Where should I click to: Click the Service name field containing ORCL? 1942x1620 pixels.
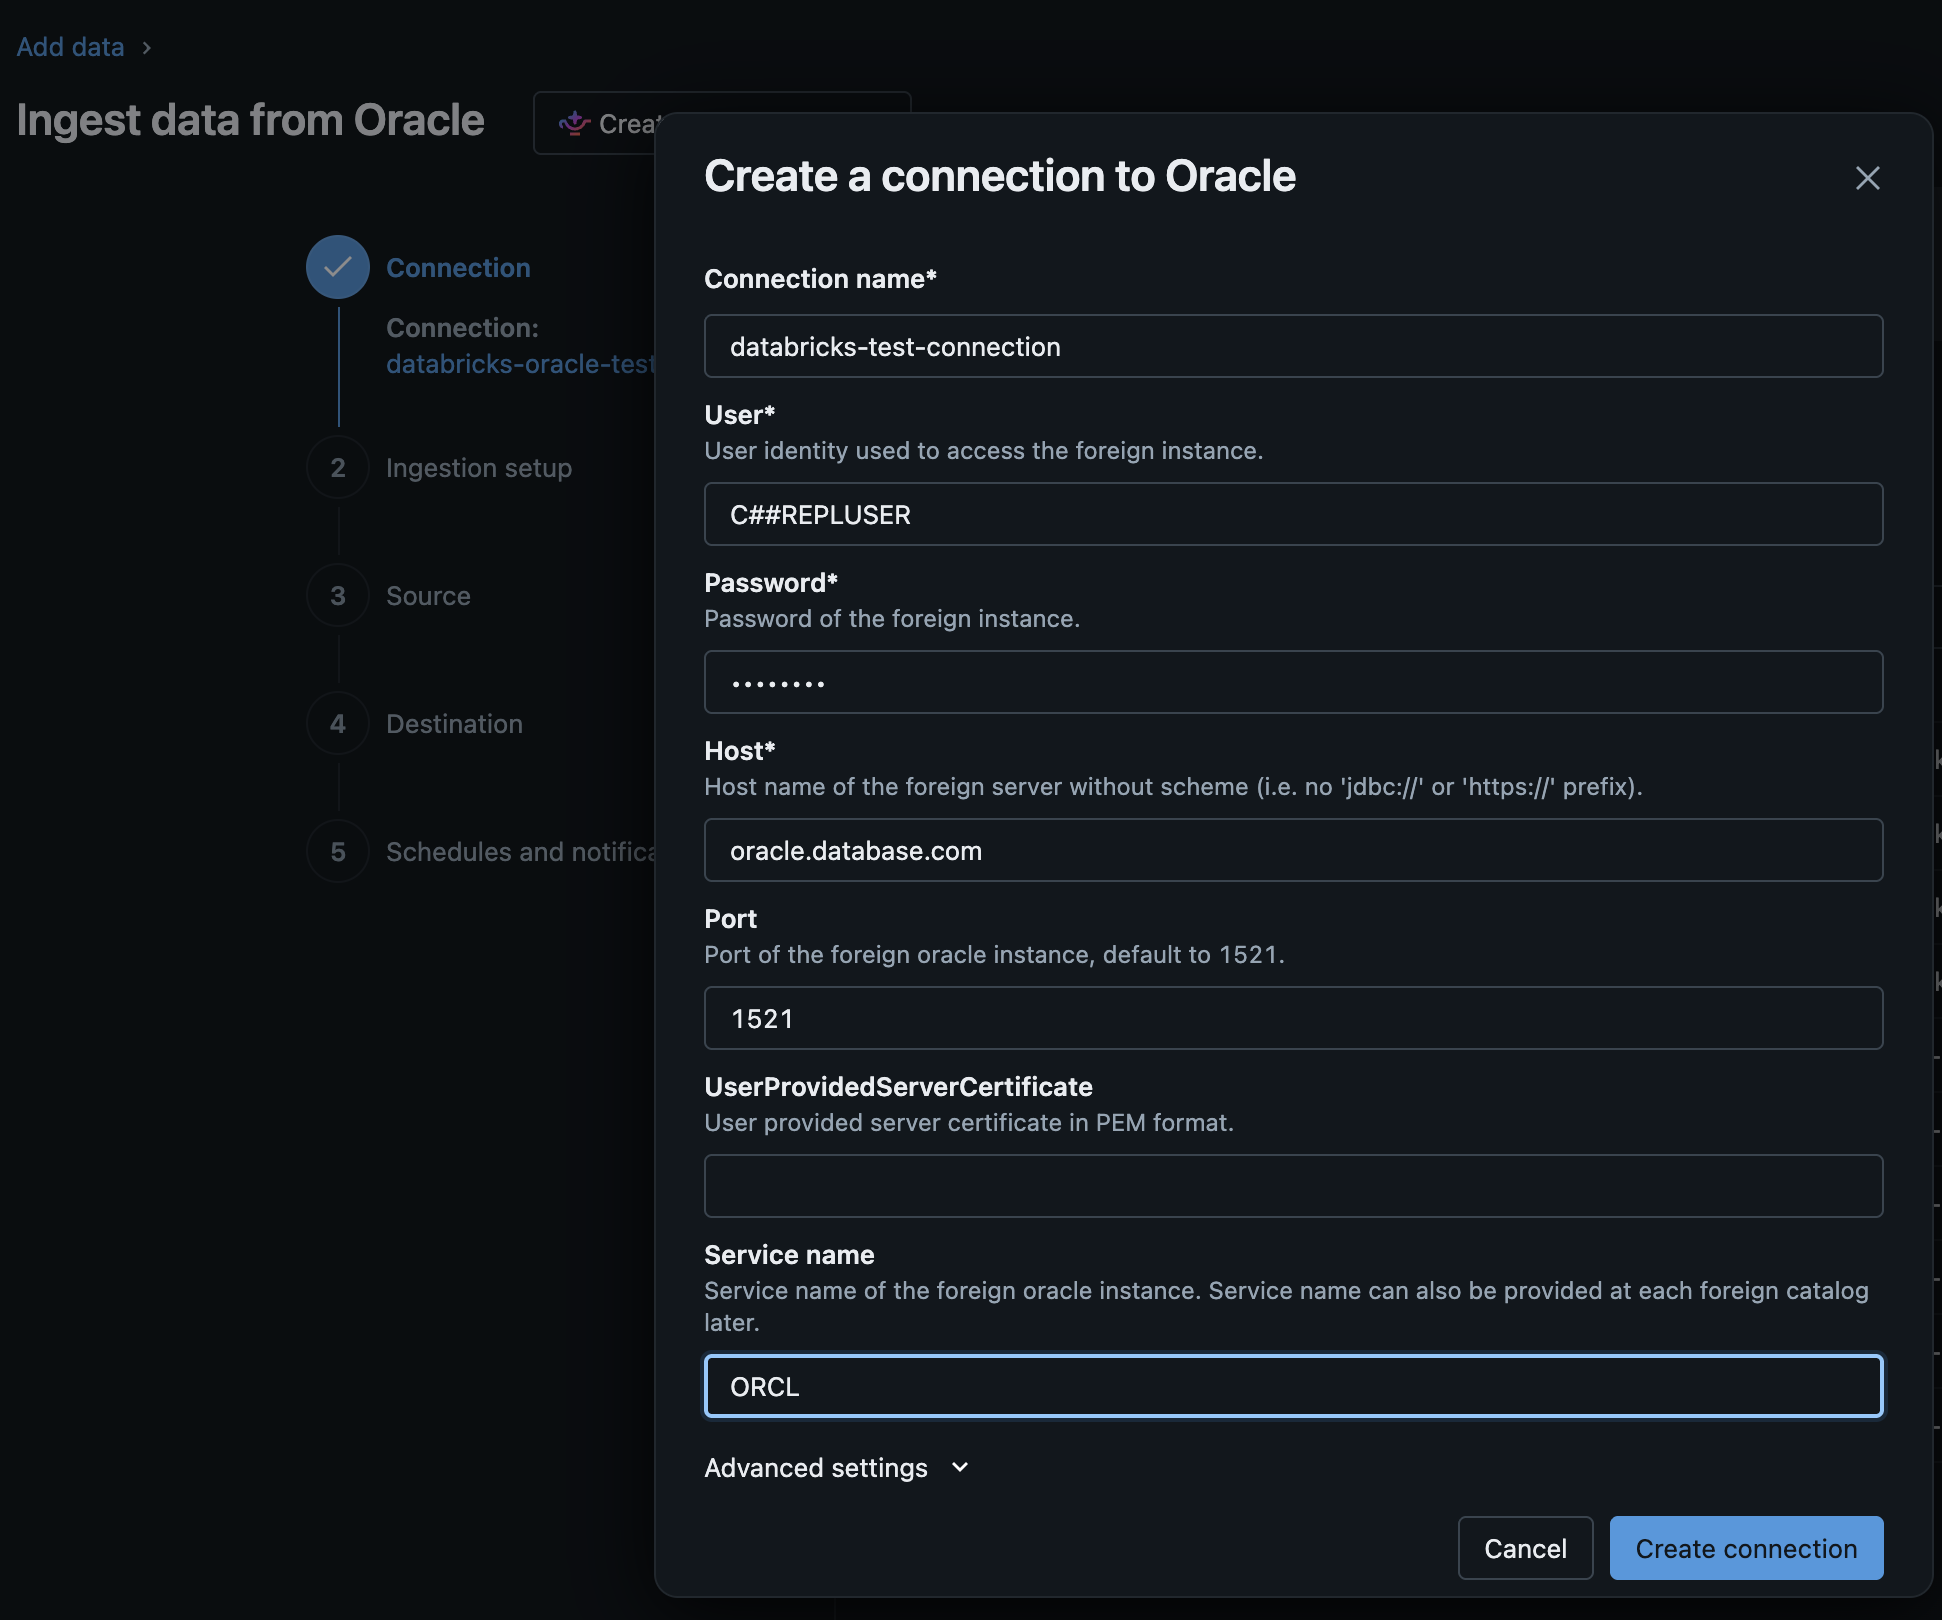(1293, 1386)
